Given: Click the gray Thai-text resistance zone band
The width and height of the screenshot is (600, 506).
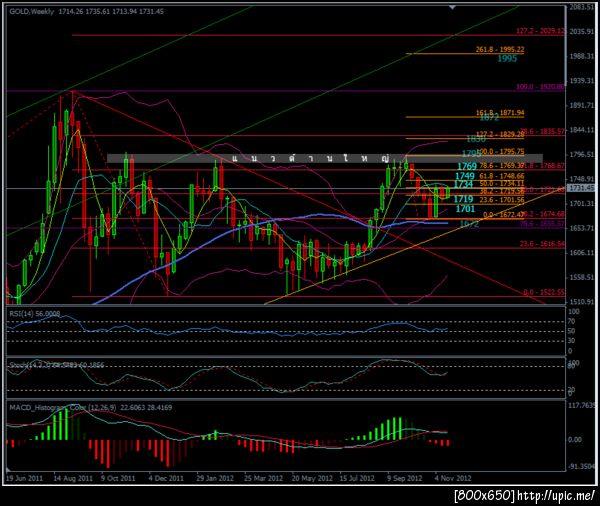Looking at the screenshot, I should (324, 158).
